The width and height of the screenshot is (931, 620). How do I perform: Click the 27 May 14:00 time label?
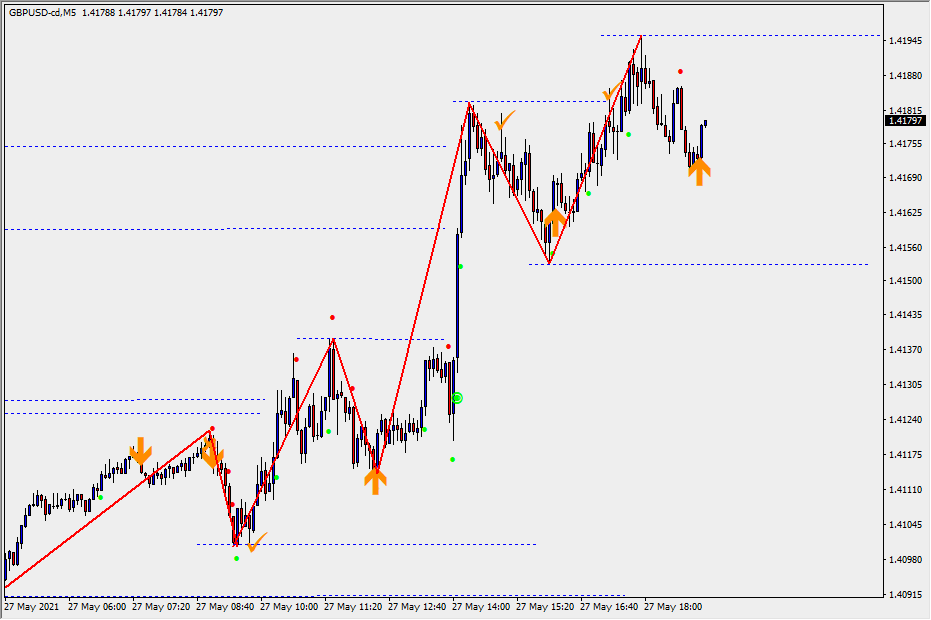(x=482, y=606)
